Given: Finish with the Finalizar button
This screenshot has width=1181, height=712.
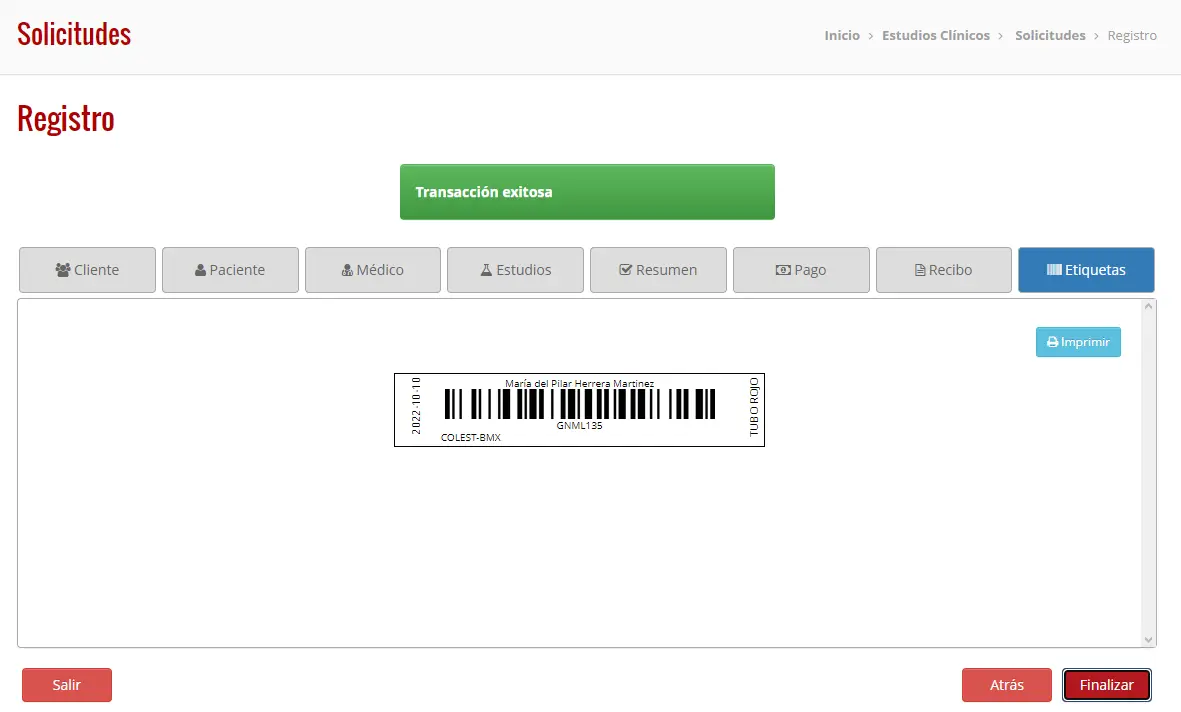Looking at the screenshot, I should 1106,685.
